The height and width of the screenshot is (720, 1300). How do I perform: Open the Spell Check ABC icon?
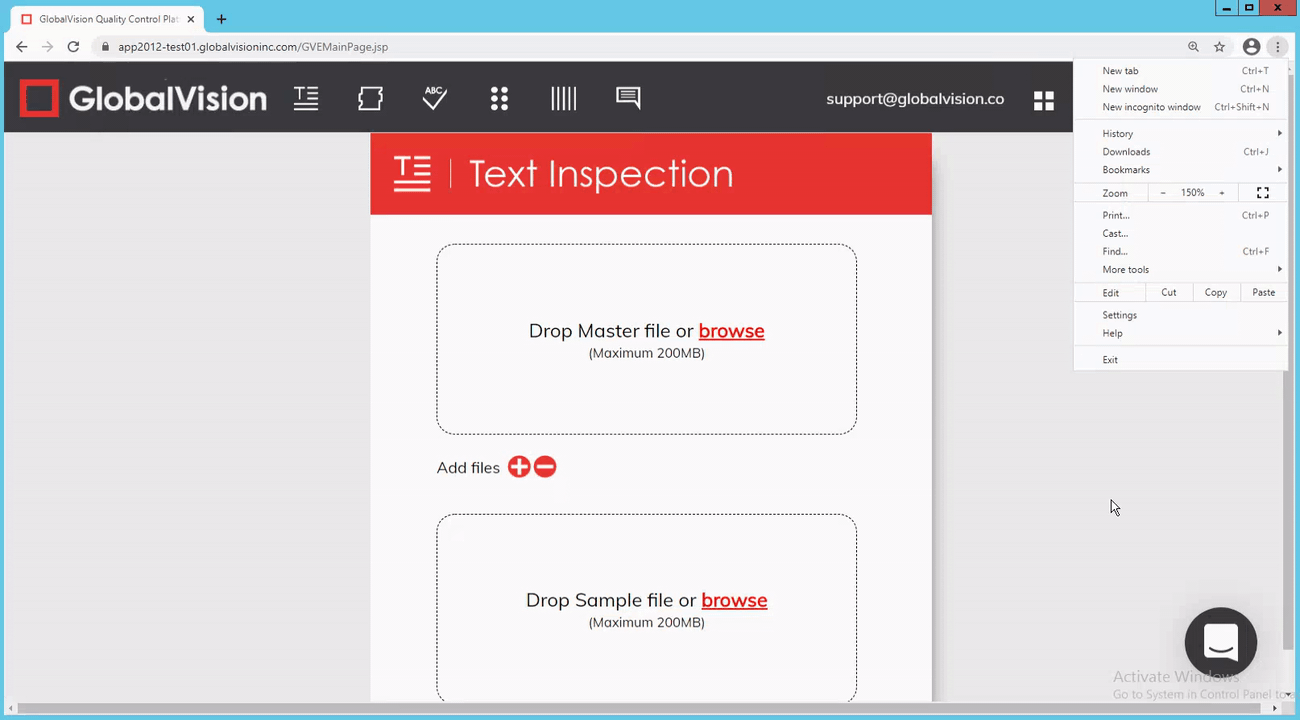click(x=434, y=98)
